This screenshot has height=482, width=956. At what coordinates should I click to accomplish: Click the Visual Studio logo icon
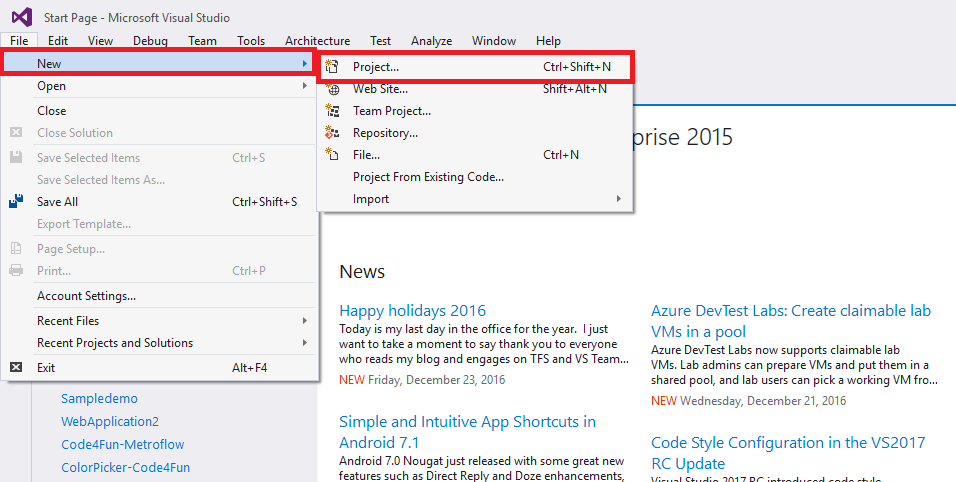[22, 16]
